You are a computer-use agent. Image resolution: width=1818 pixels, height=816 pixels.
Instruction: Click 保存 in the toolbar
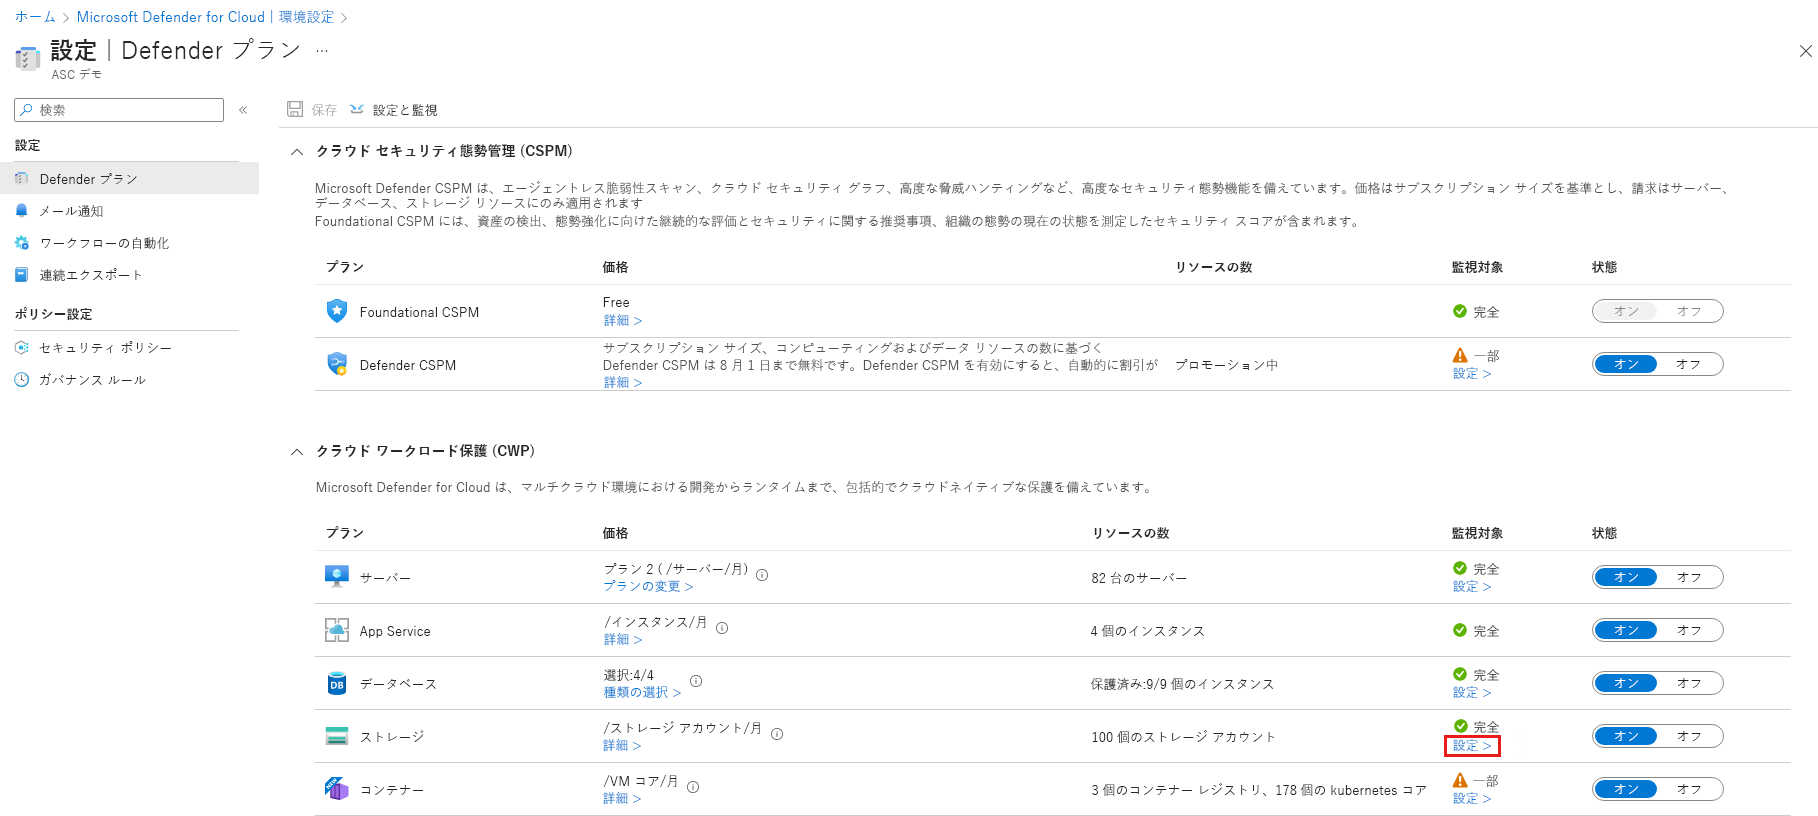(312, 110)
